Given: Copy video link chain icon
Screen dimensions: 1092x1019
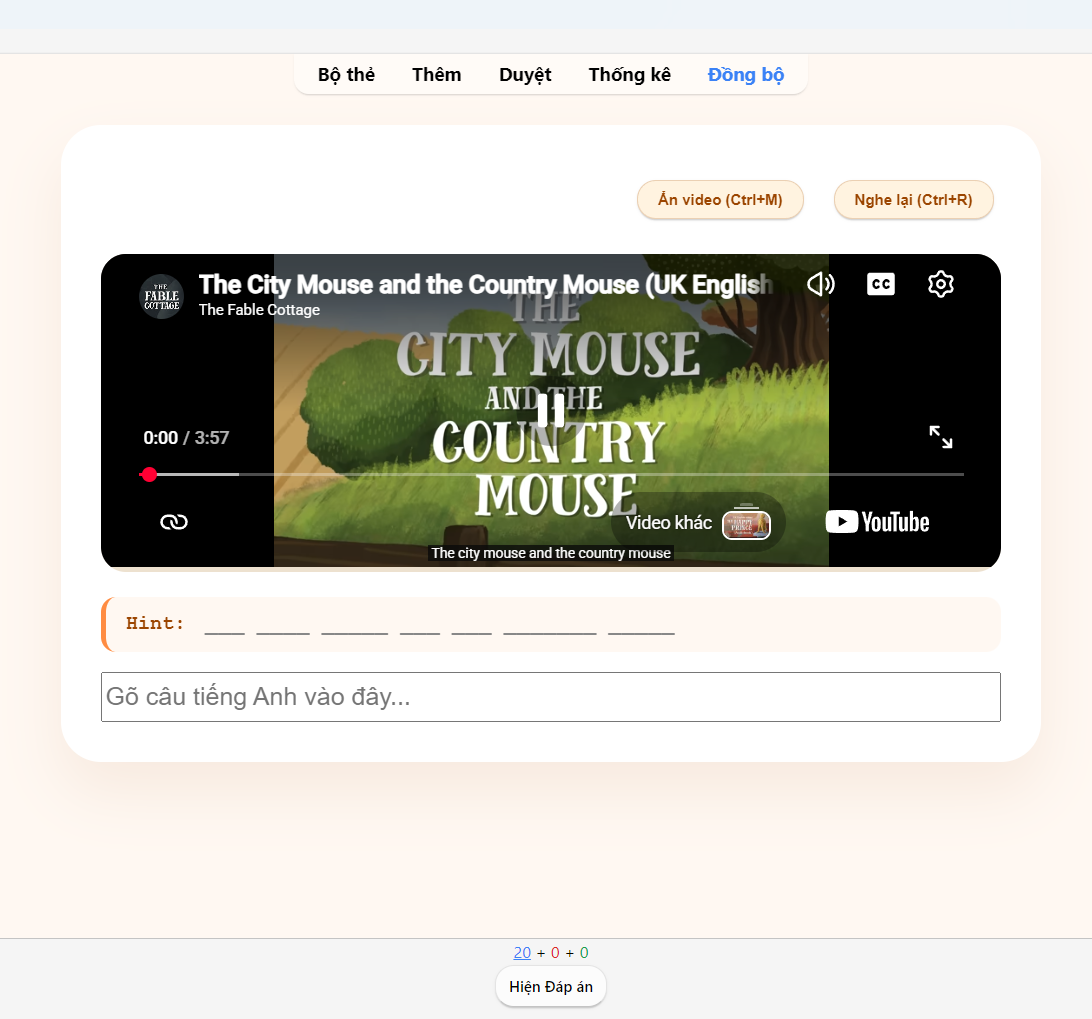Looking at the screenshot, I should tap(173, 522).
